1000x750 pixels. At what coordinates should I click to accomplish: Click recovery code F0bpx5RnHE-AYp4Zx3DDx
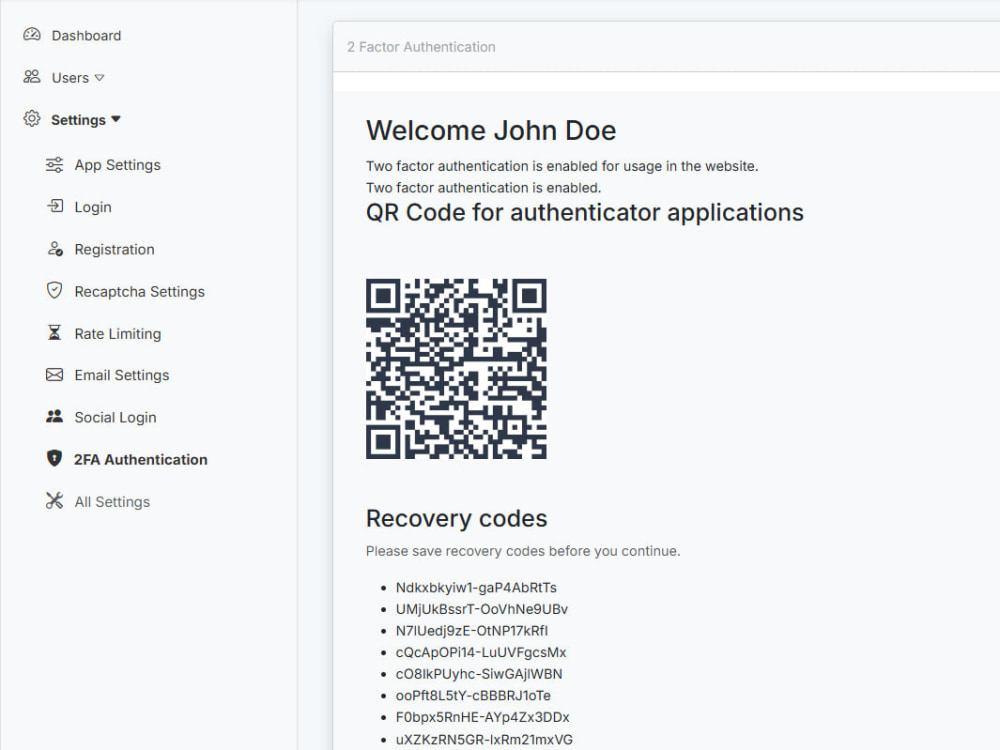click(x=483, y=717)
